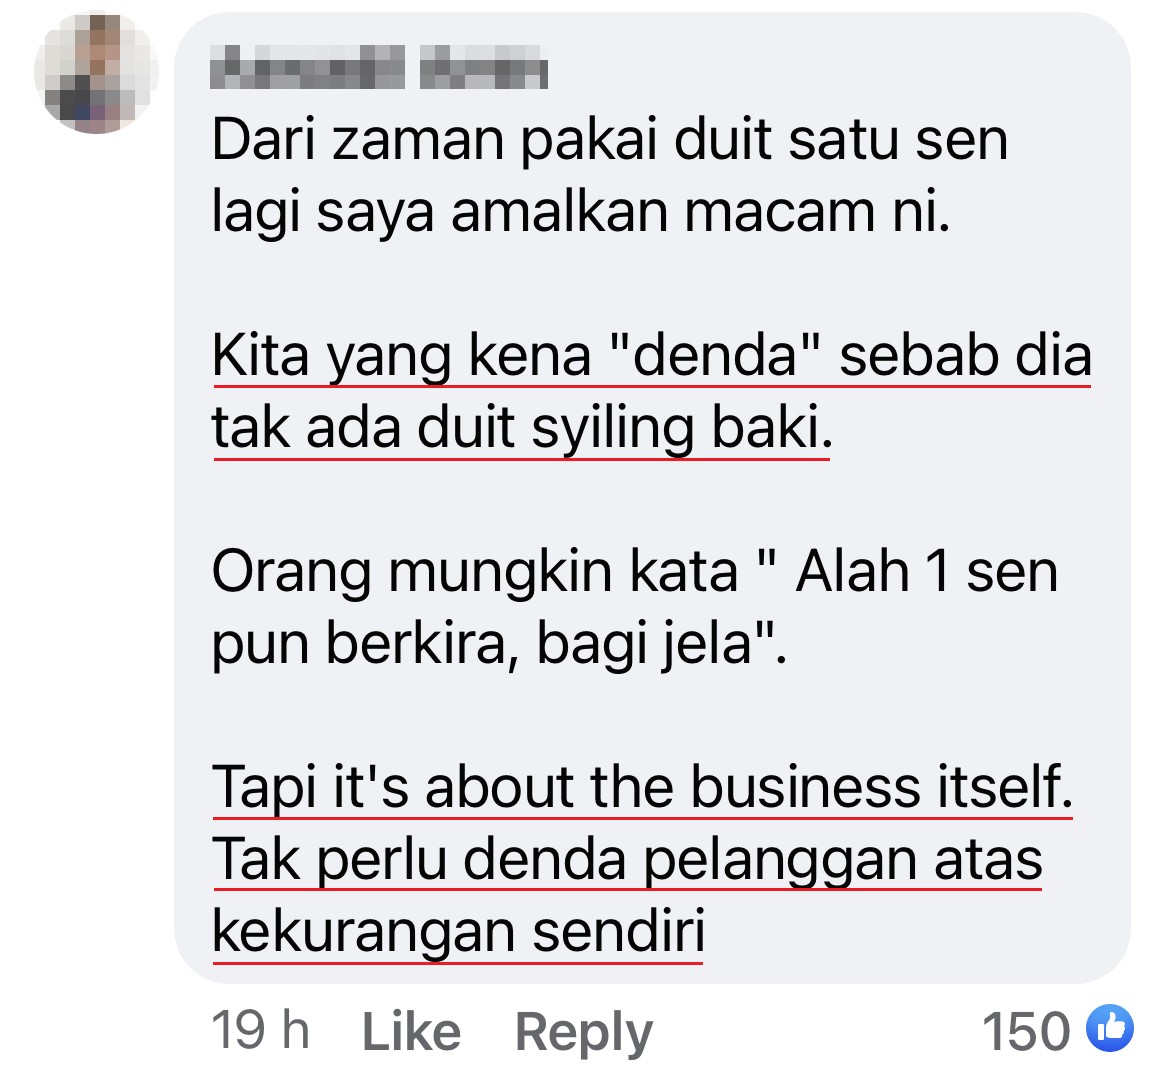
Task: Click the text "pun berkira, bagi jela"
Action: [x=499, y=644]
